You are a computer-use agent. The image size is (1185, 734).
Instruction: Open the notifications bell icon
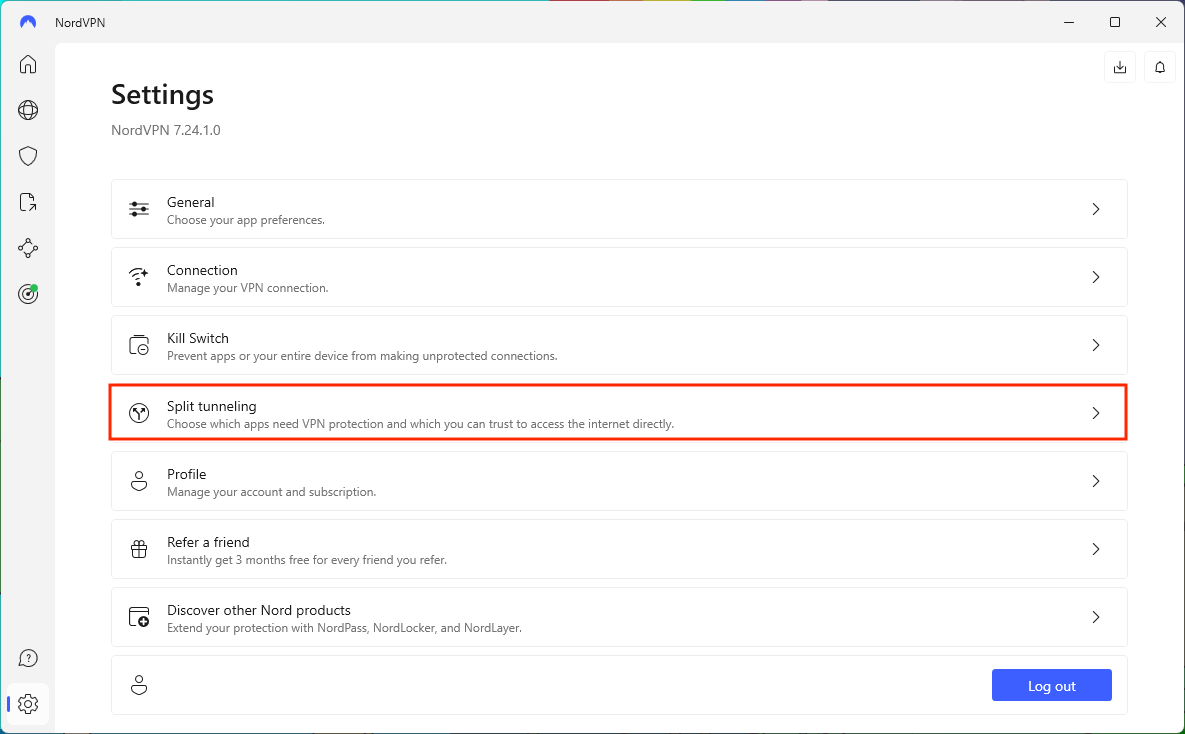[x=1160, y=67]
